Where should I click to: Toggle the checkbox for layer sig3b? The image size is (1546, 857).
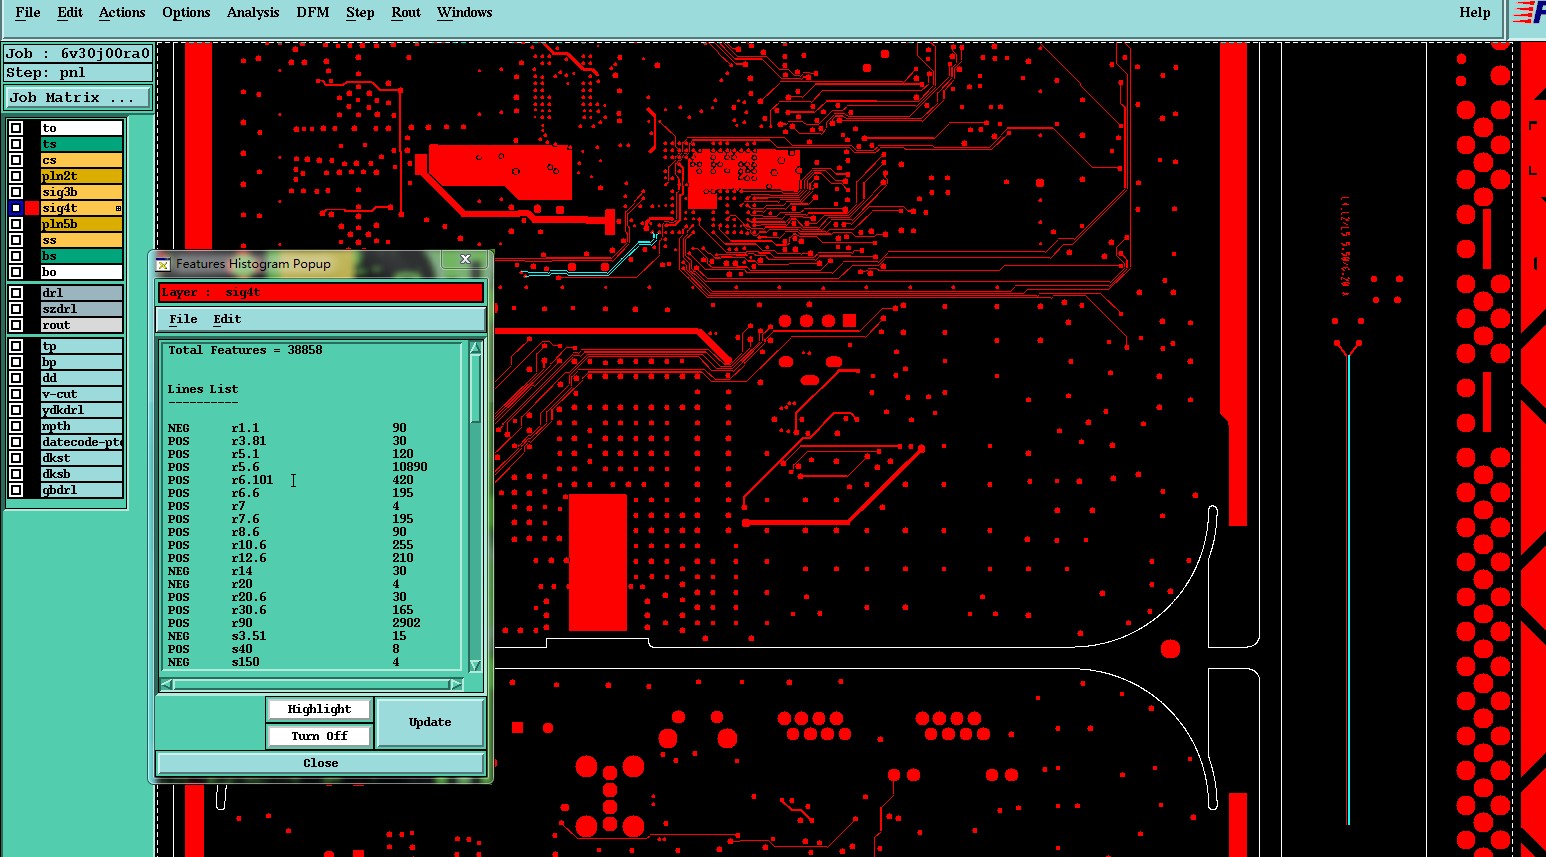point(16,192)
